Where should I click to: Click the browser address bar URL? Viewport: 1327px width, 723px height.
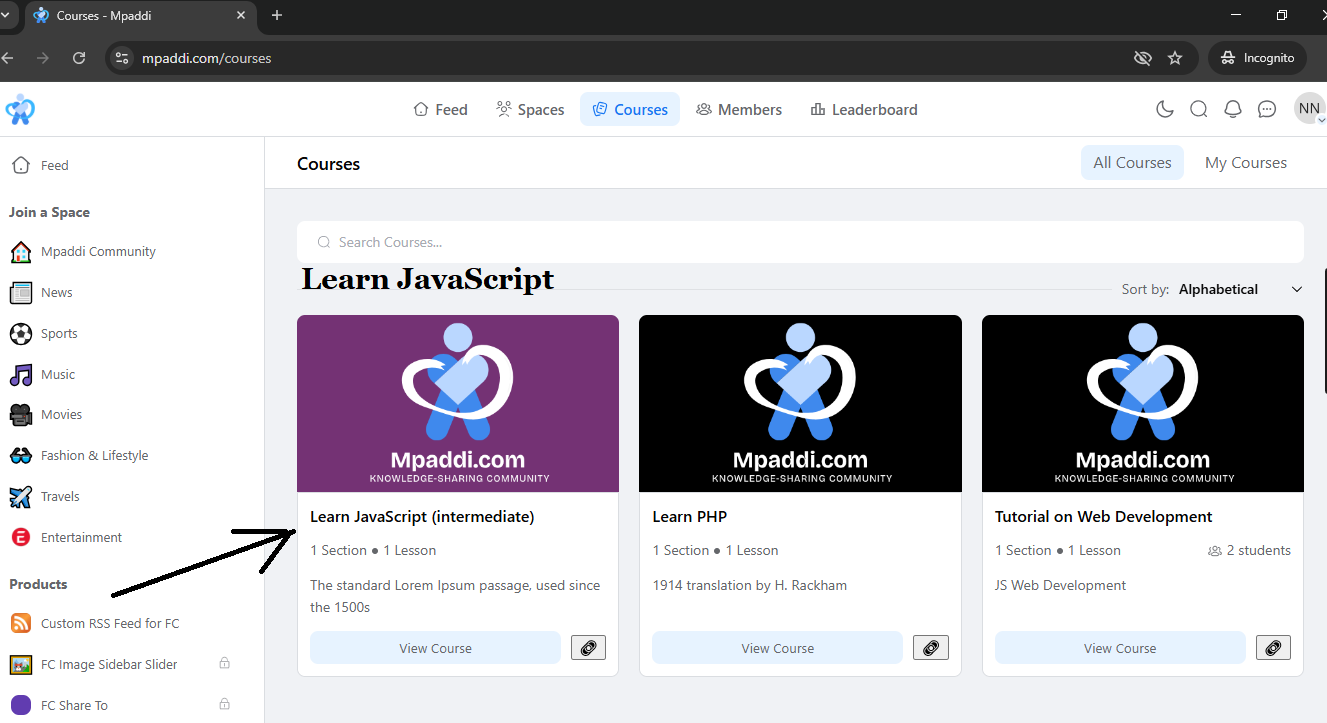pos(207,58)
